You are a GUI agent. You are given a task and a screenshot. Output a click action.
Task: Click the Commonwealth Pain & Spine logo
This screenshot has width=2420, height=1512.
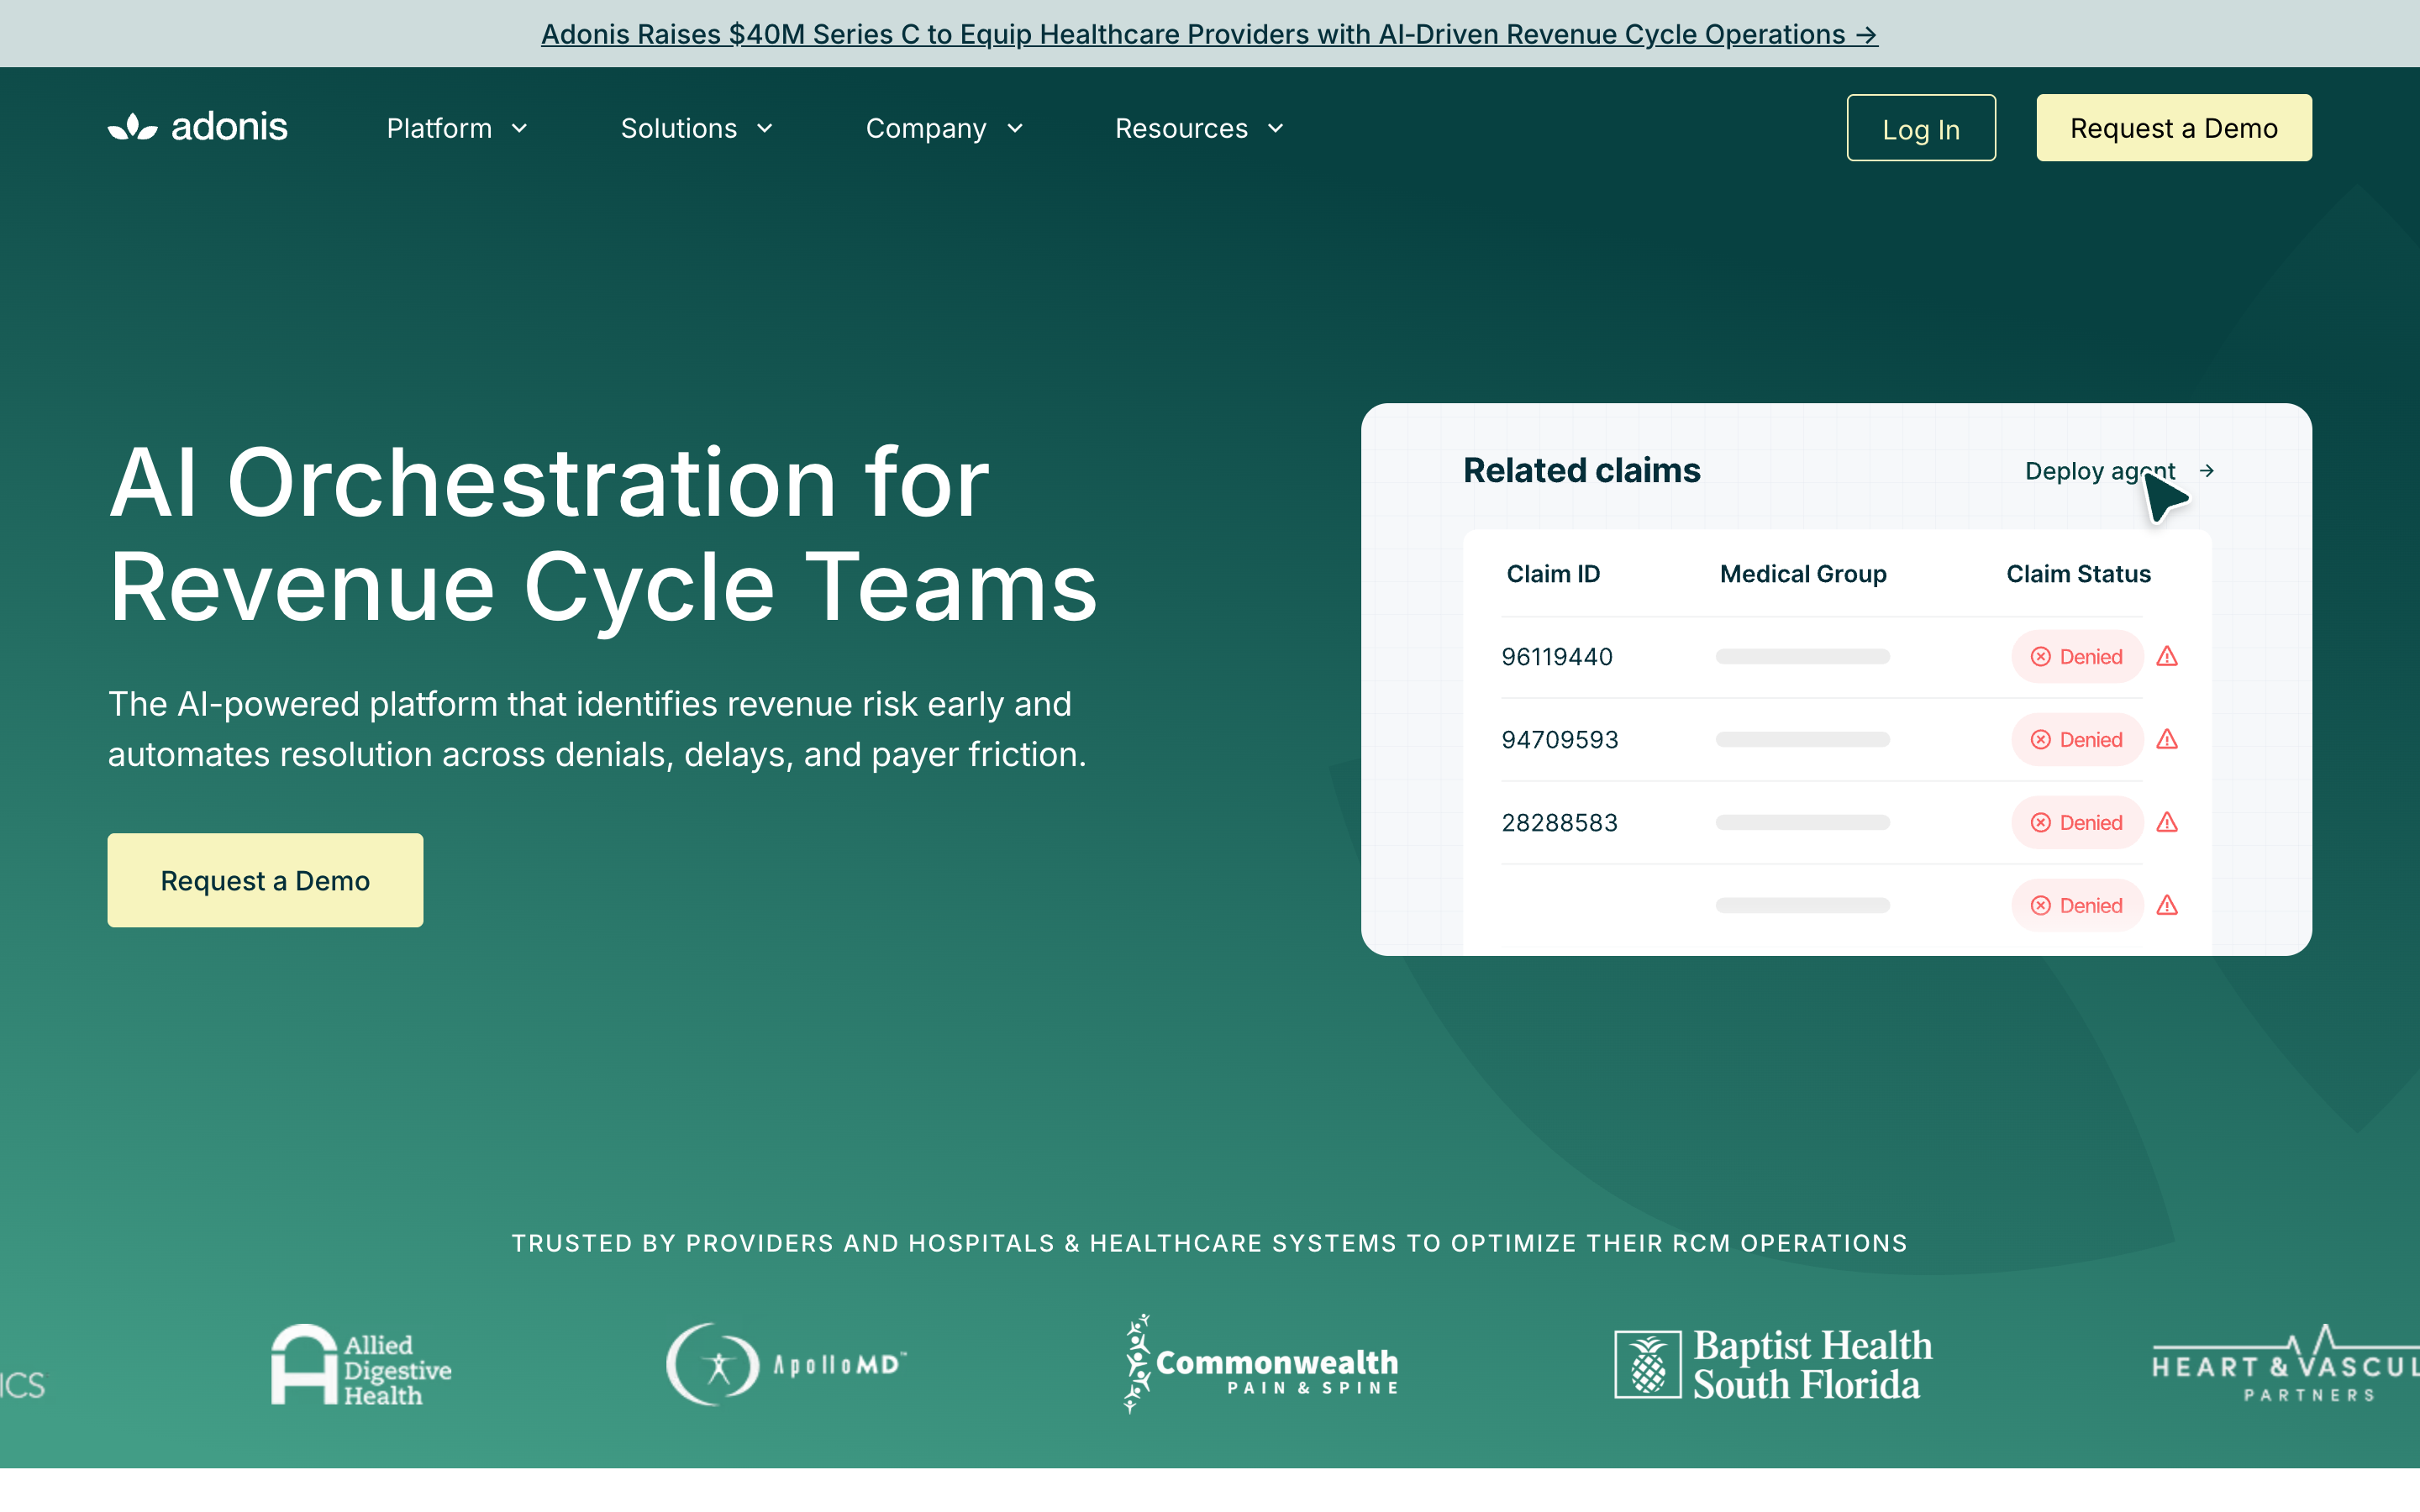[1260, 1364]
